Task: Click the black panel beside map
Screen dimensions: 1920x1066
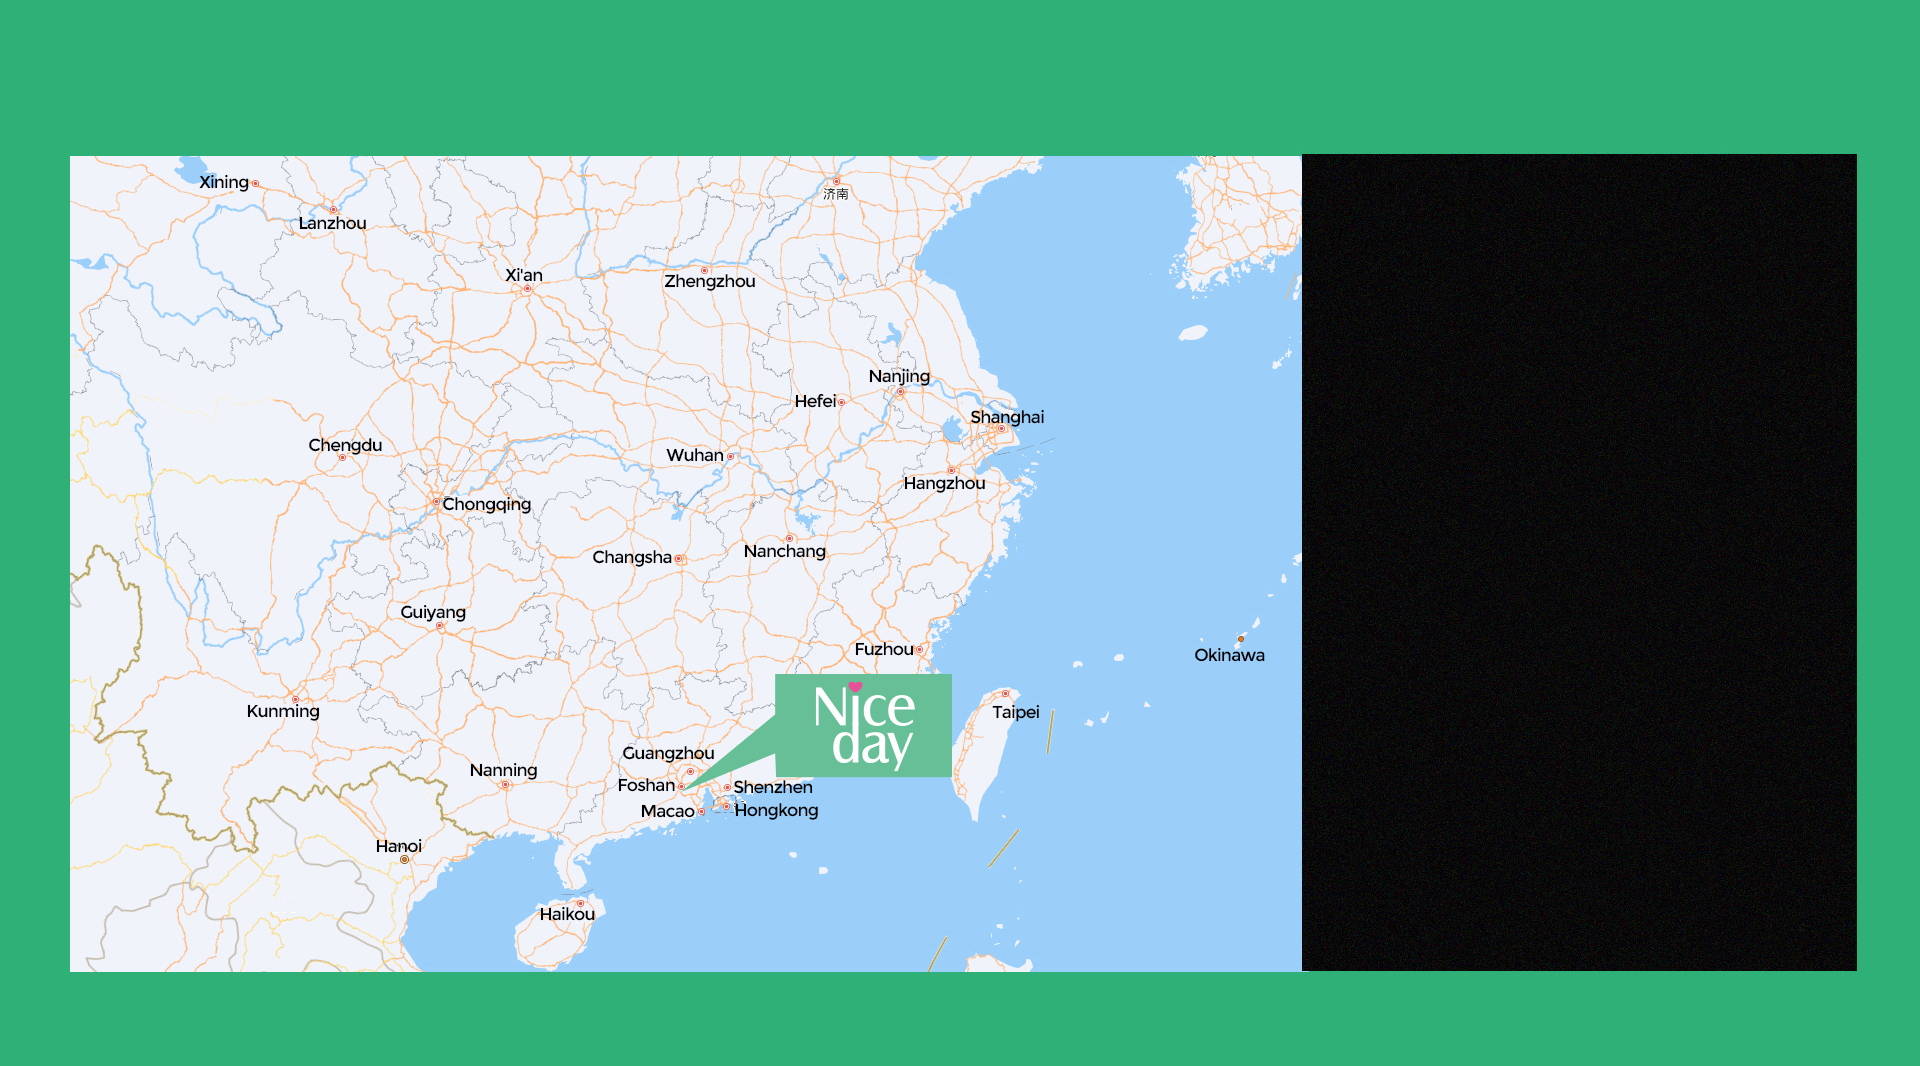Action: 1578,562
